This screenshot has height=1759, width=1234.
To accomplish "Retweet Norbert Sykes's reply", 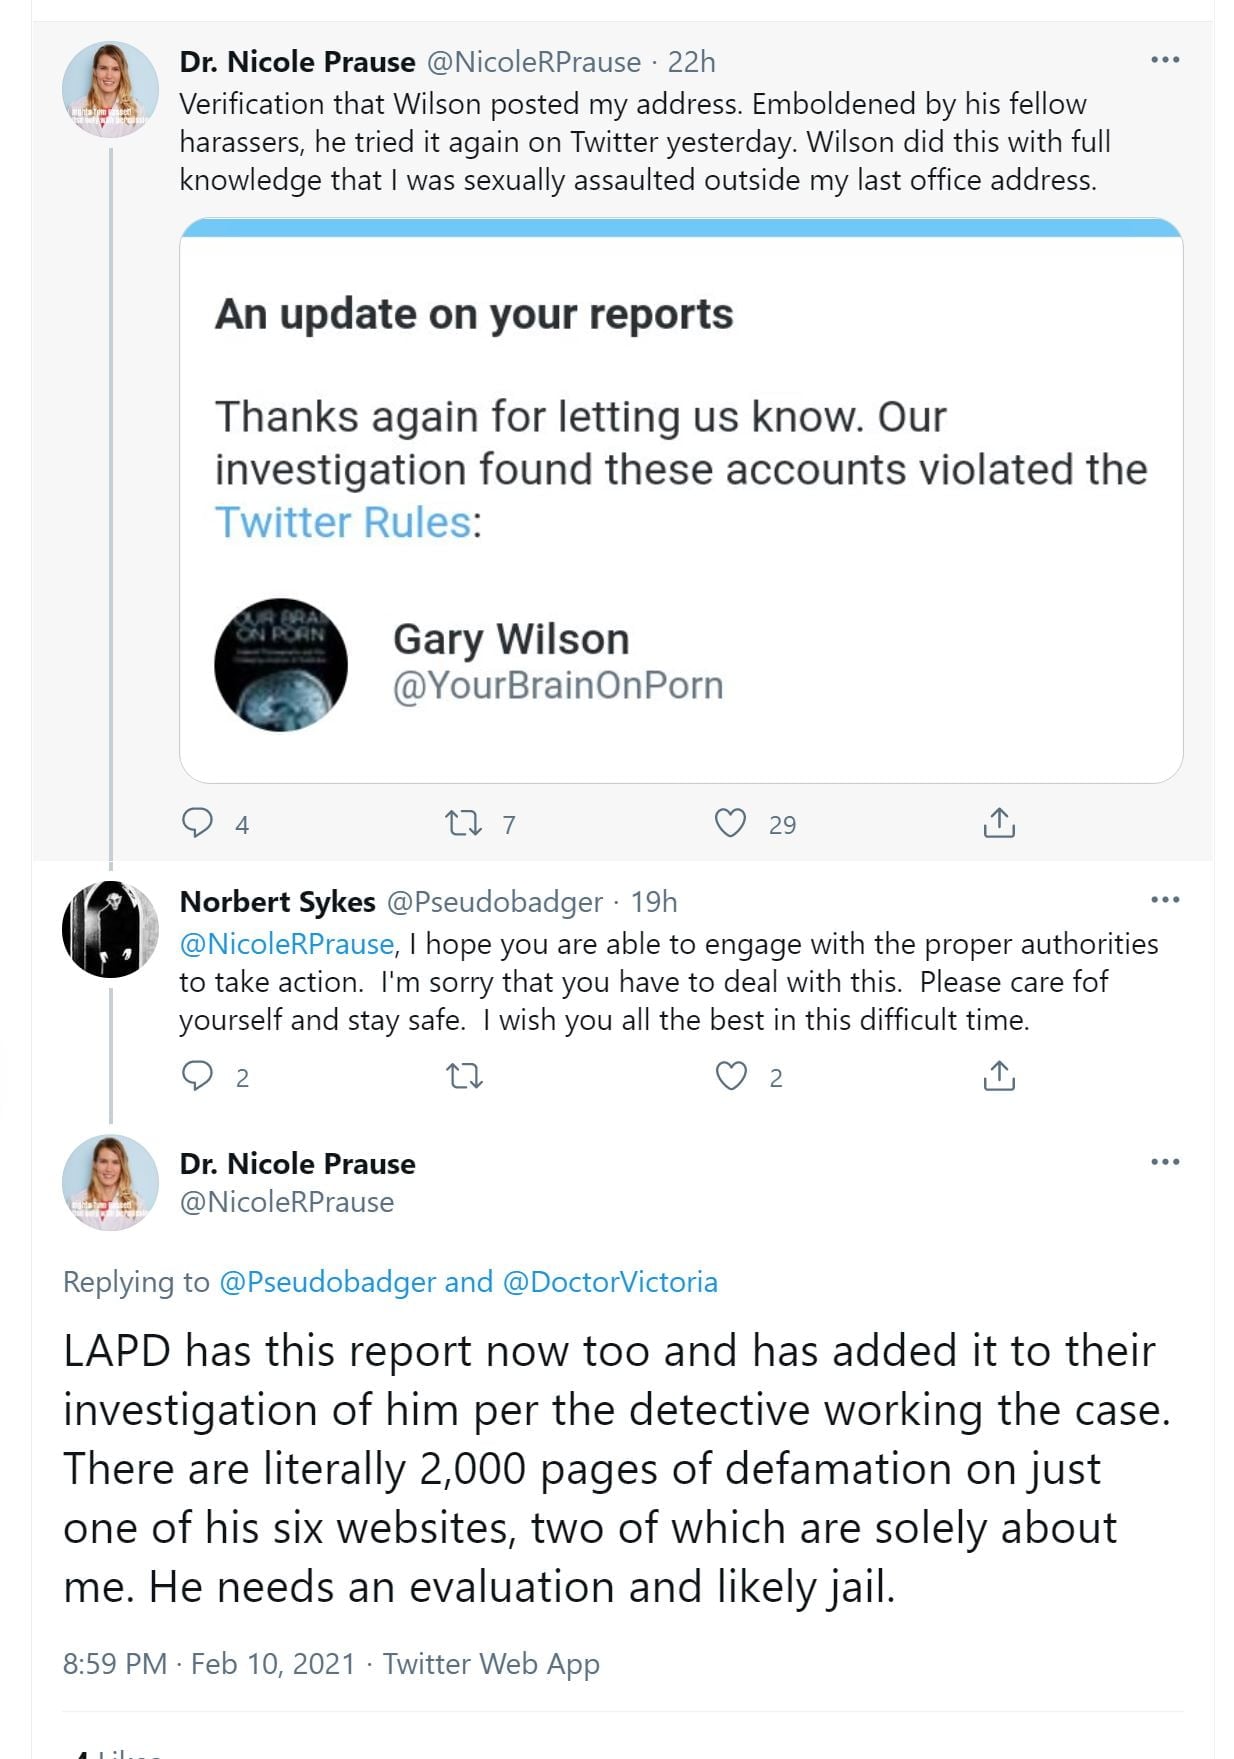I will [463, 1076].
